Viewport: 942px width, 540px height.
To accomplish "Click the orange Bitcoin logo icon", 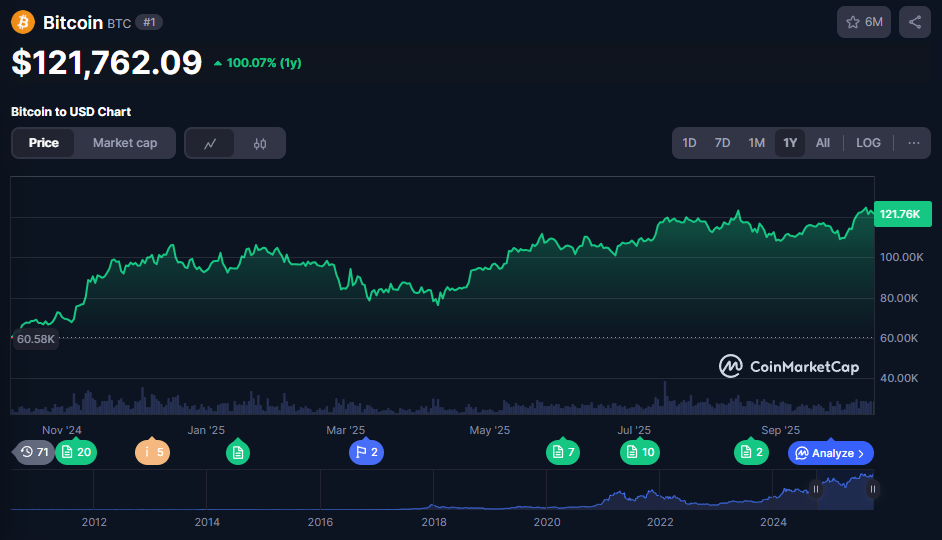I will point(23,22).
